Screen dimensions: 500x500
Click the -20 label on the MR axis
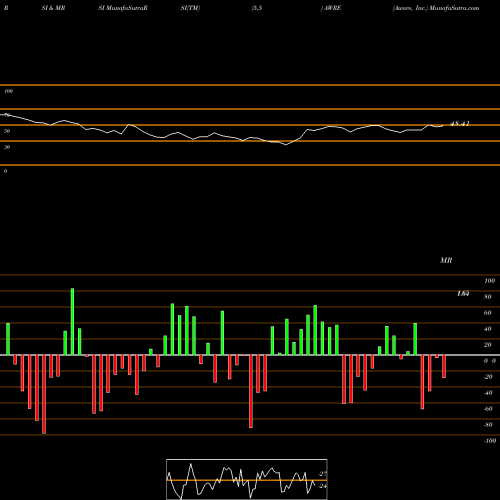pos(488,377)
